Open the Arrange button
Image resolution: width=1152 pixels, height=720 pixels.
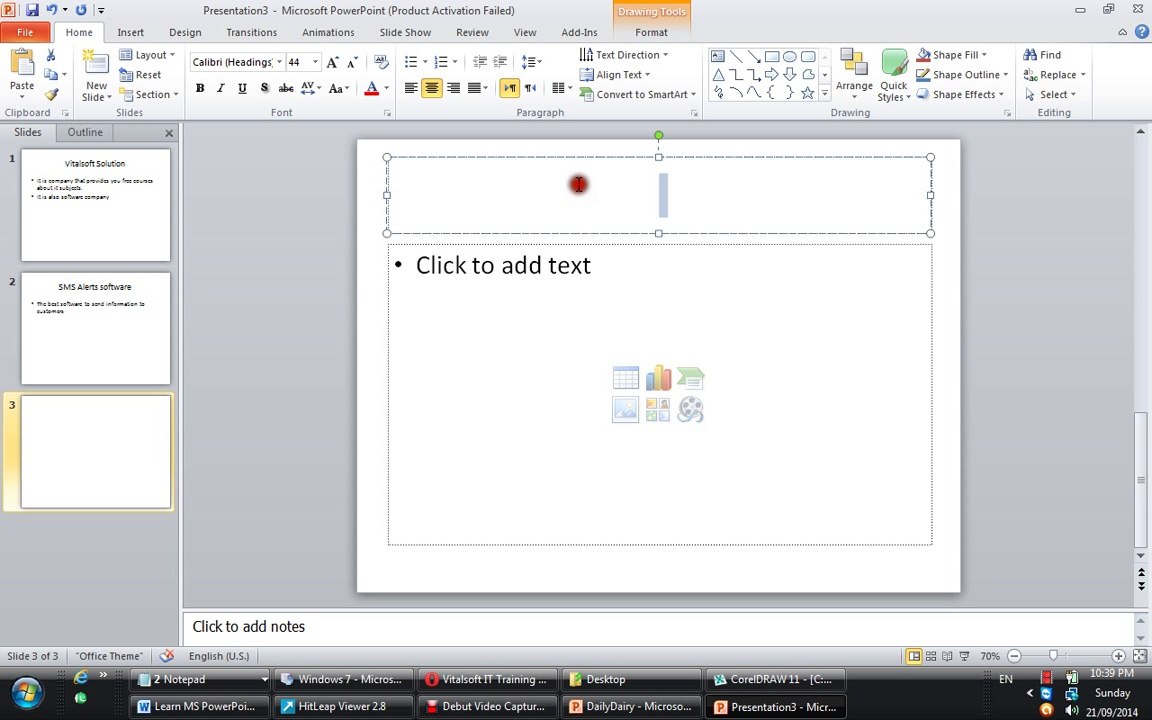(854, 74)
